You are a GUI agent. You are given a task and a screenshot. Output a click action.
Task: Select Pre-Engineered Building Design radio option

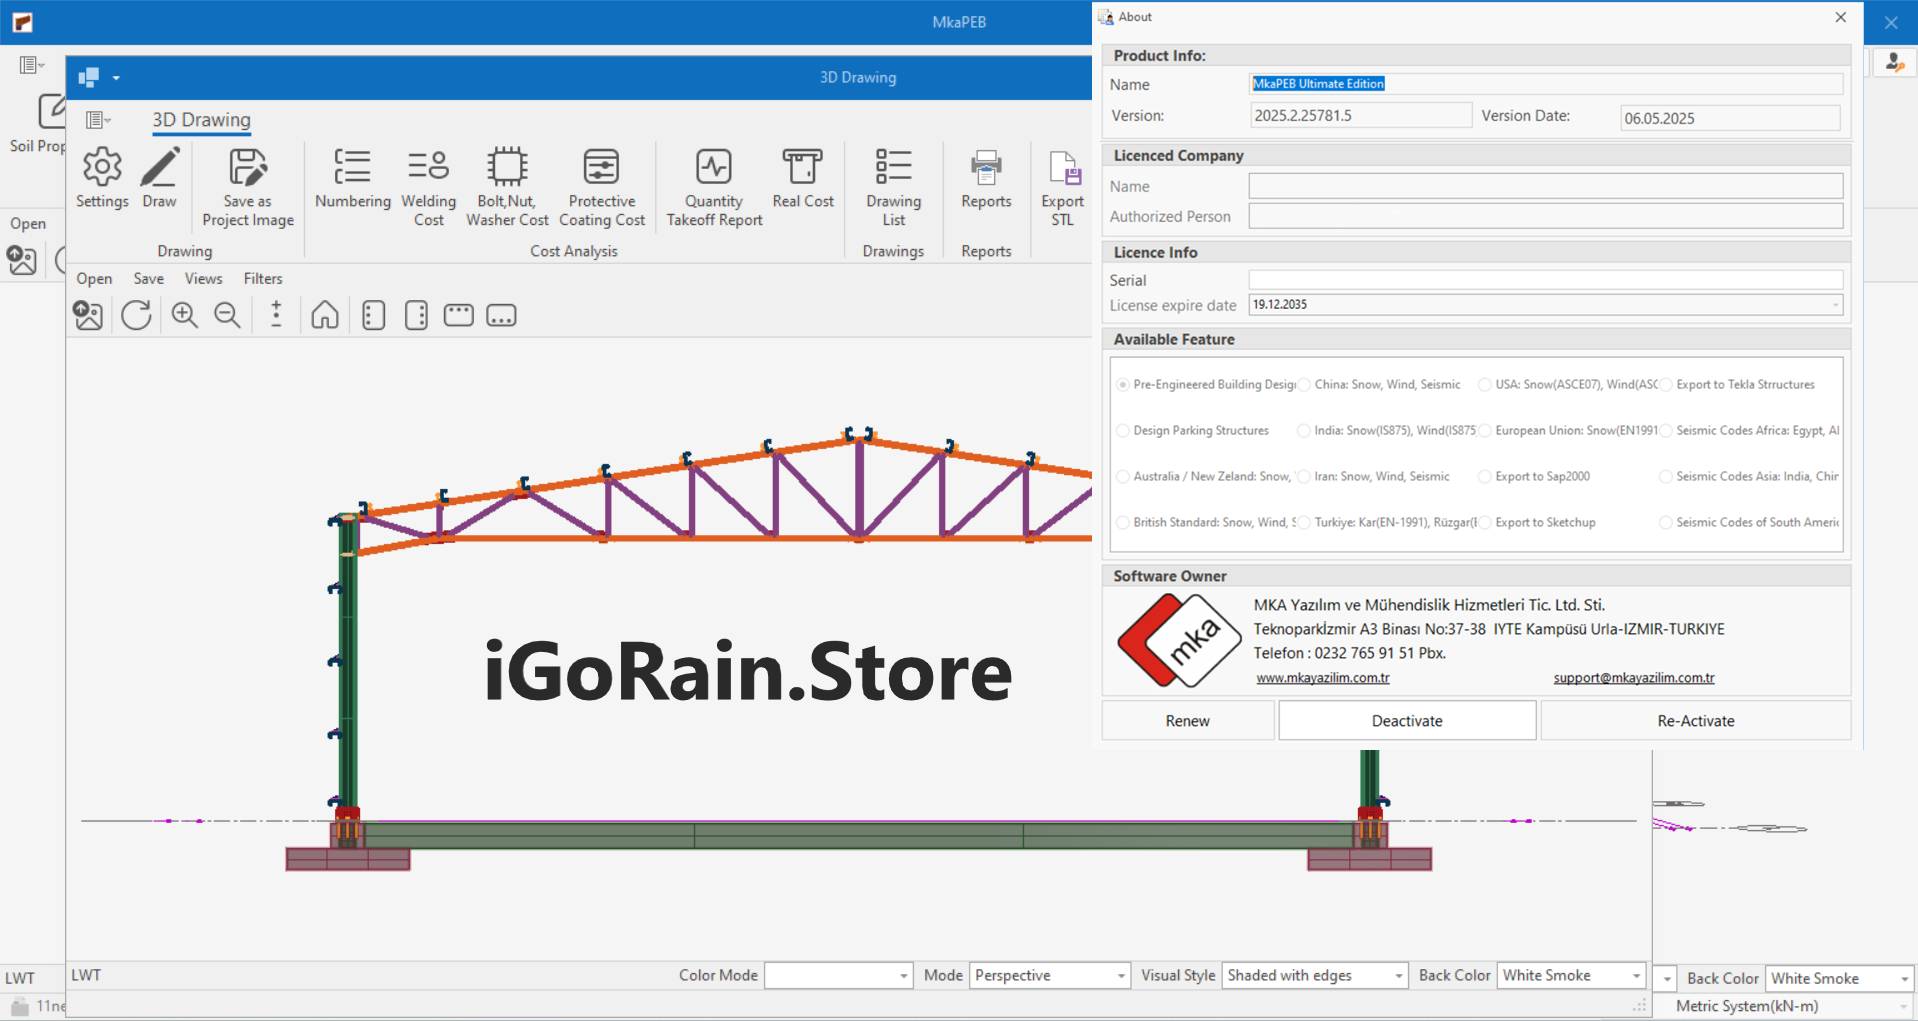[1123, 385]
